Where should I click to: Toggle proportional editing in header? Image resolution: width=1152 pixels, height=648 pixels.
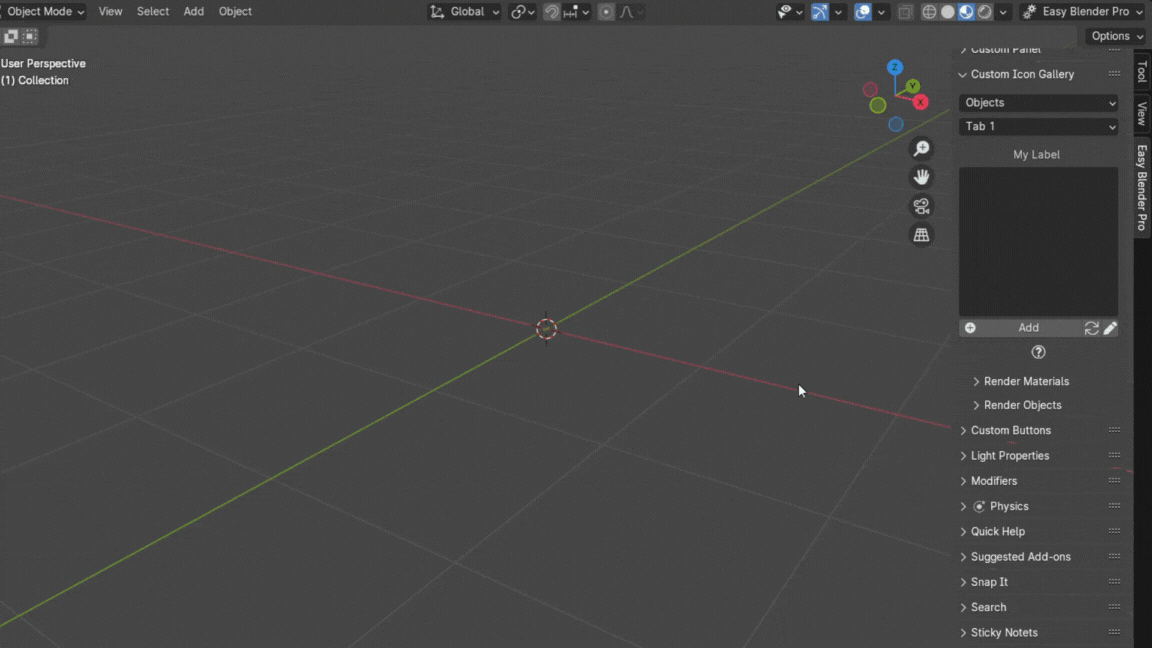pyautogui.click(x=606, y=12)
